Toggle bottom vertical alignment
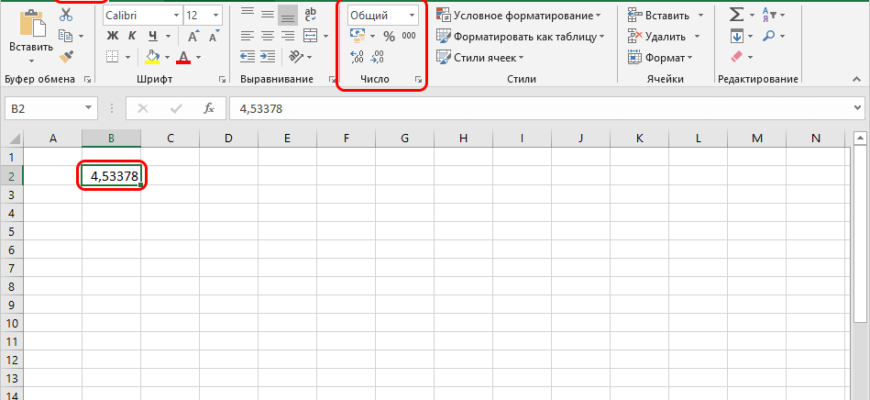The height and width of the screenshot is (400, 870). point(287,16)
